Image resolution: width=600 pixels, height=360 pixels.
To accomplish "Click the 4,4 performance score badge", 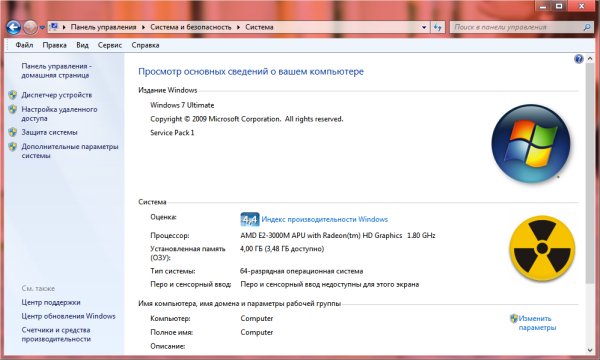I will click(250, 220).
